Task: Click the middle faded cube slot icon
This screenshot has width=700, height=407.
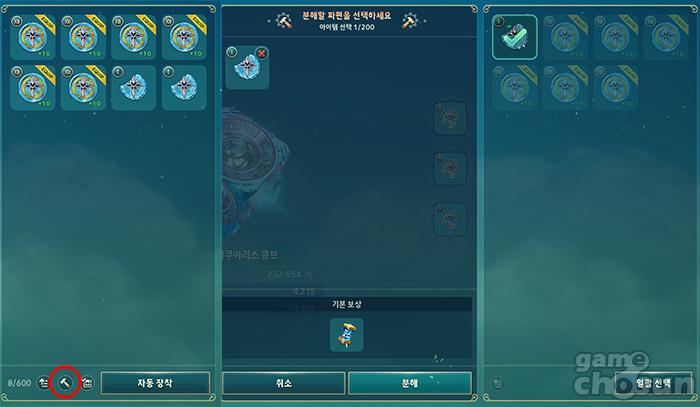Action: click(450, 169)
